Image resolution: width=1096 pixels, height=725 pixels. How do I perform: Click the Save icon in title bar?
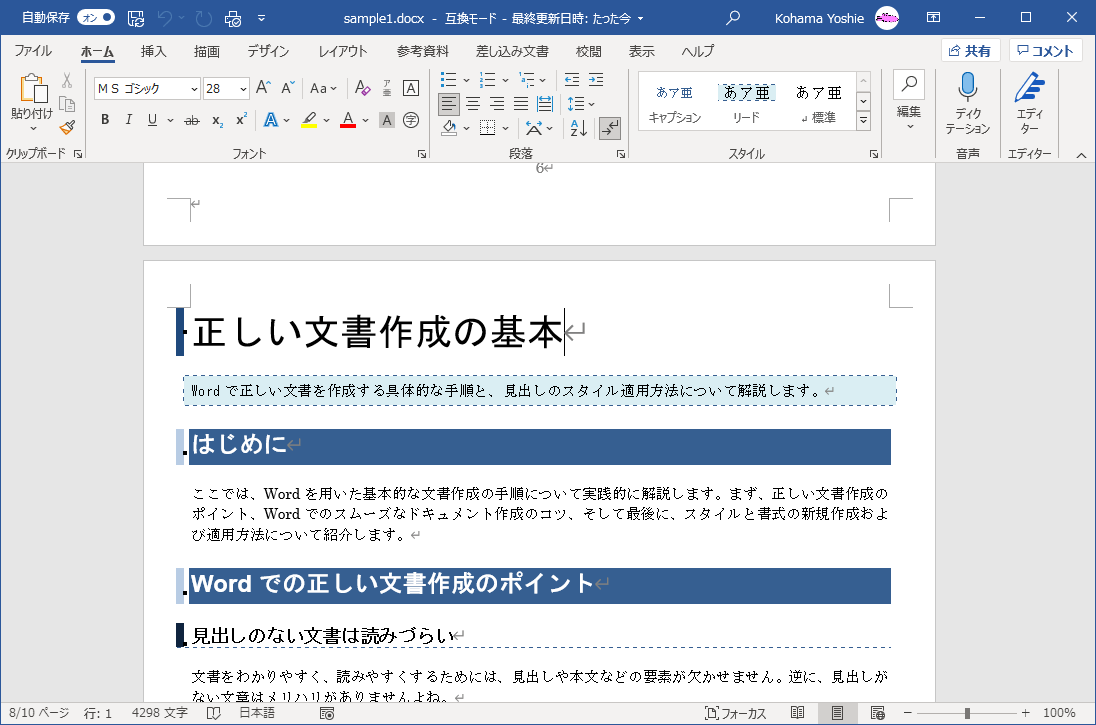(x=136, y=18)
